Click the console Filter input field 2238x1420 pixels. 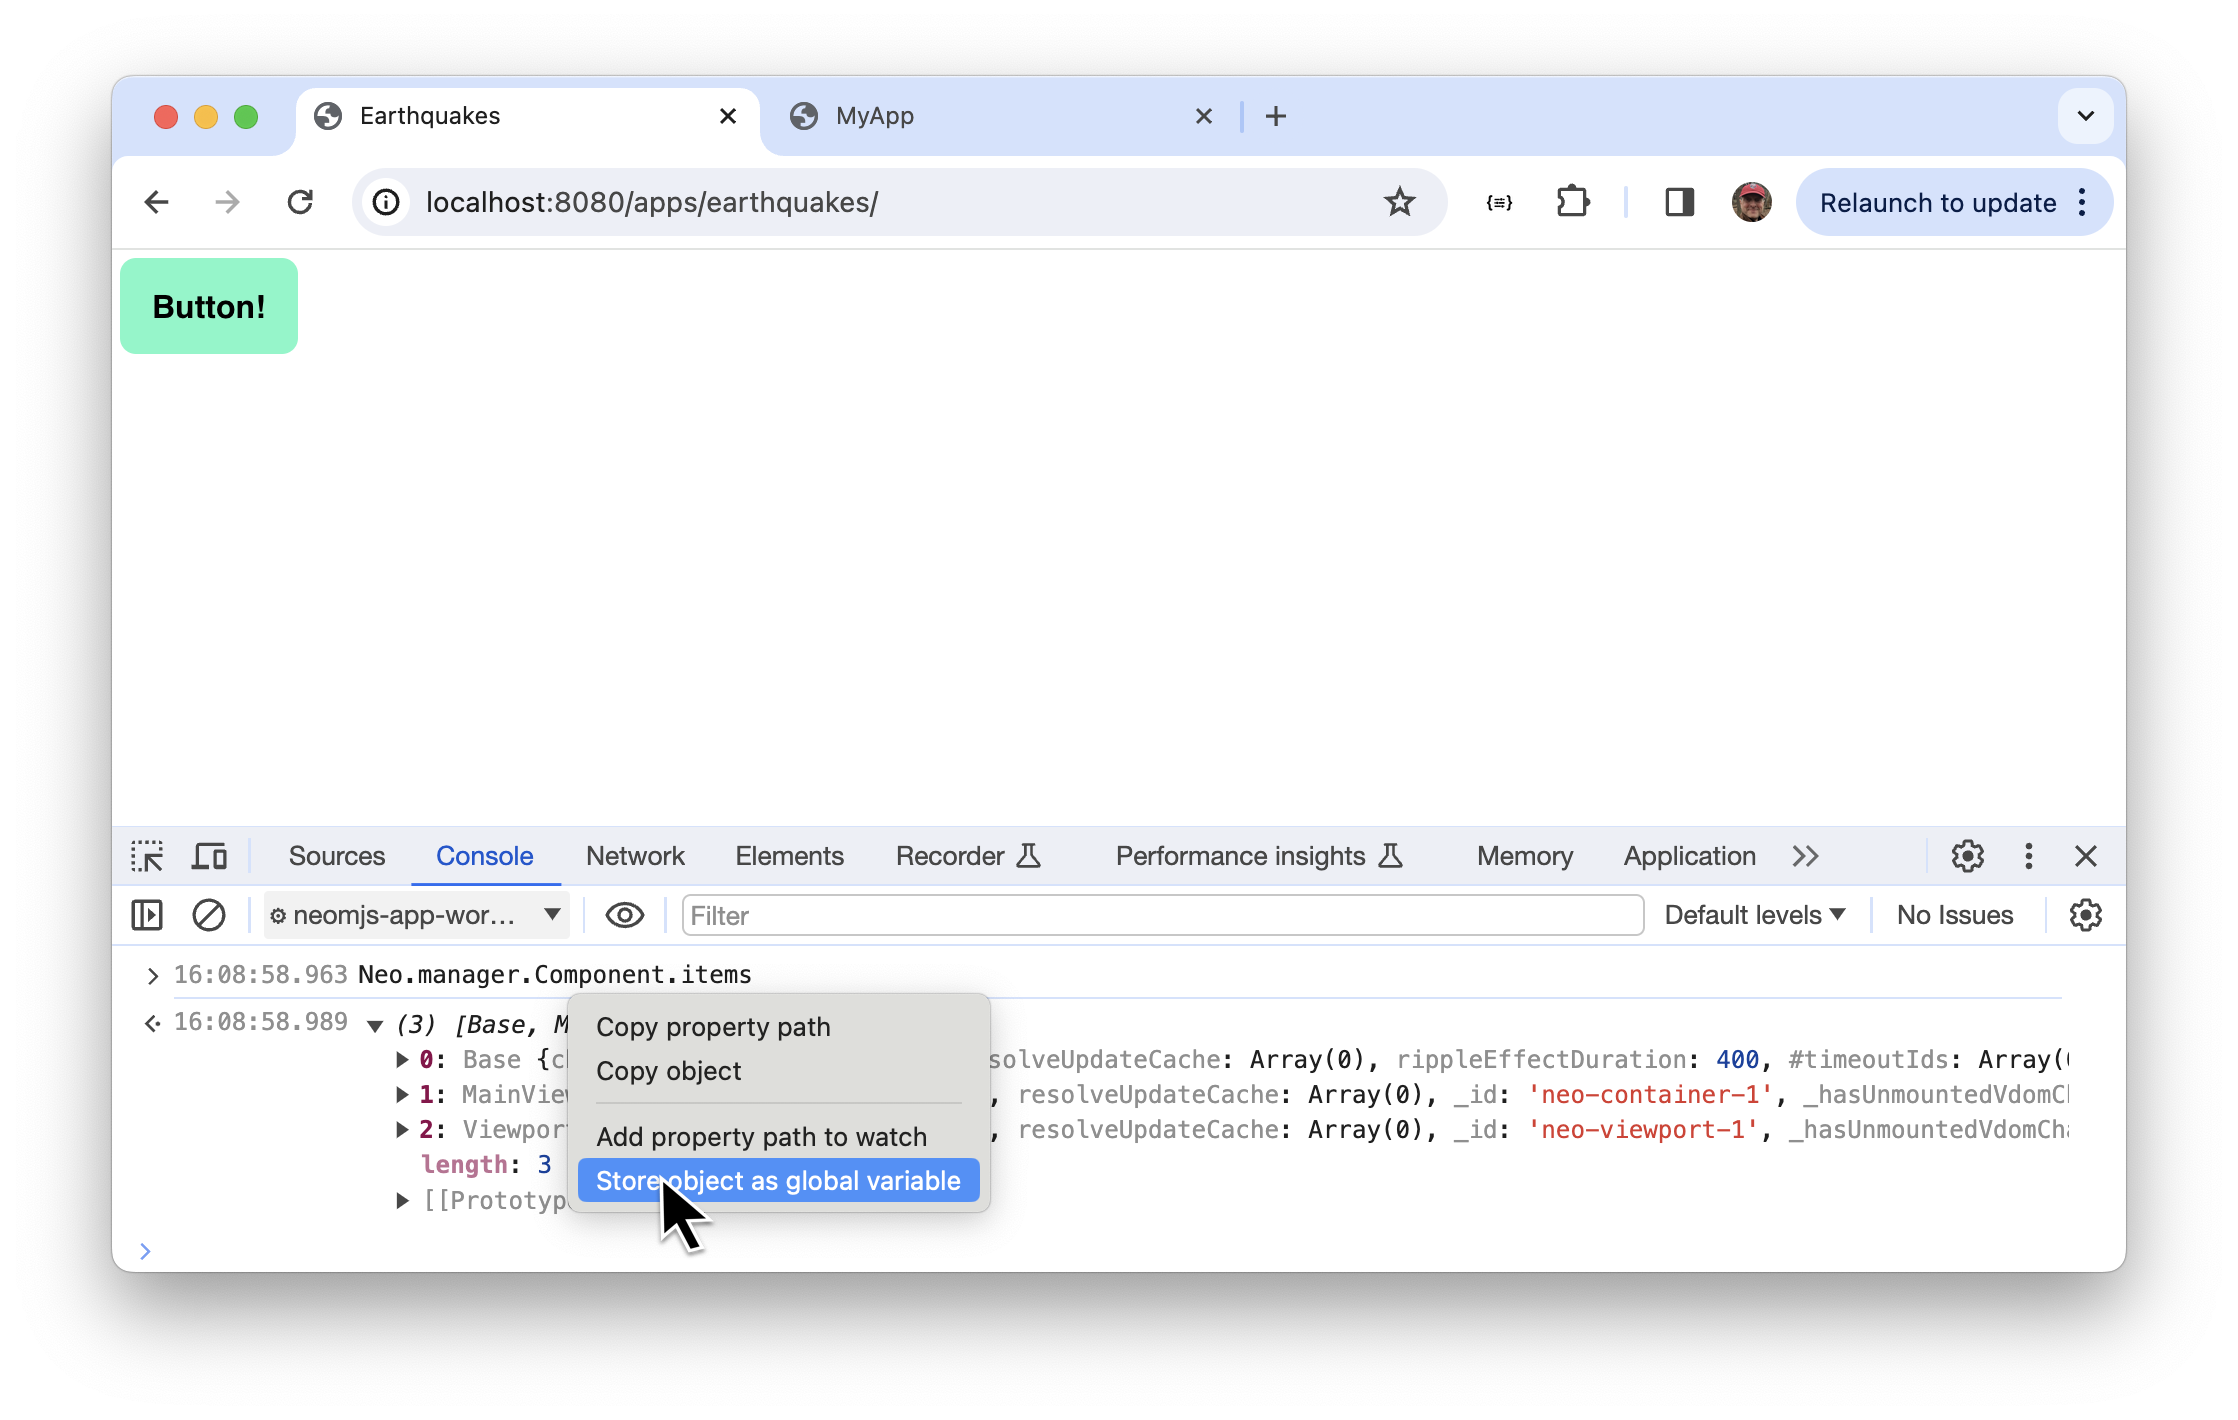pos(1162,915)
